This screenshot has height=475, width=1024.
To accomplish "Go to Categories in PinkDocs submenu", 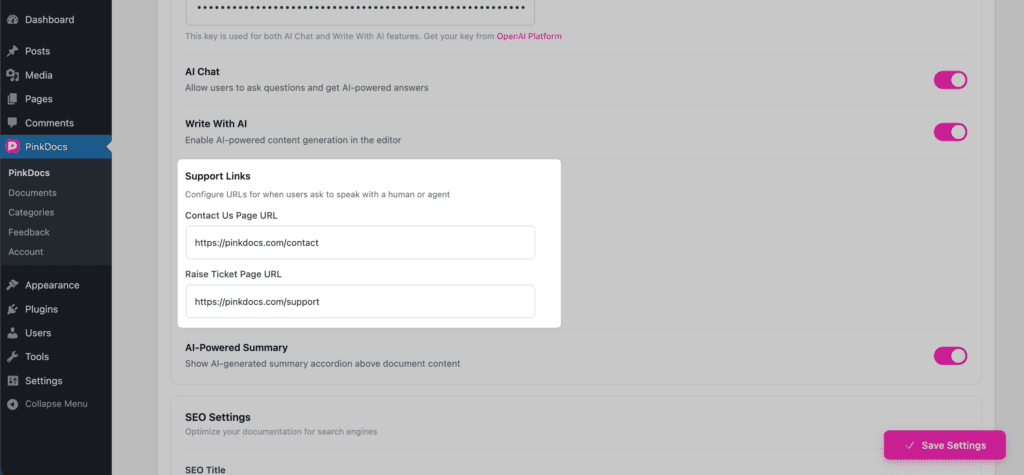I will [31, 212].
